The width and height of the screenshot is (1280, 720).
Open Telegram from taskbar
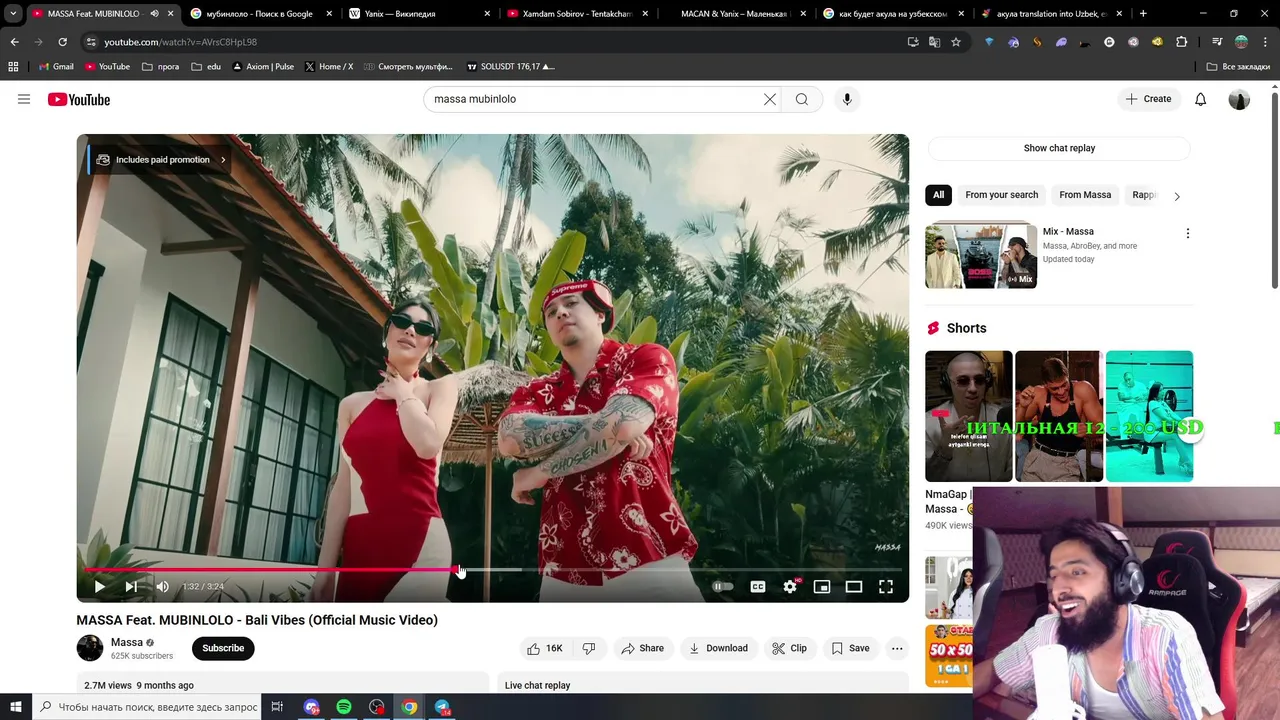click(x=442, y=707)
